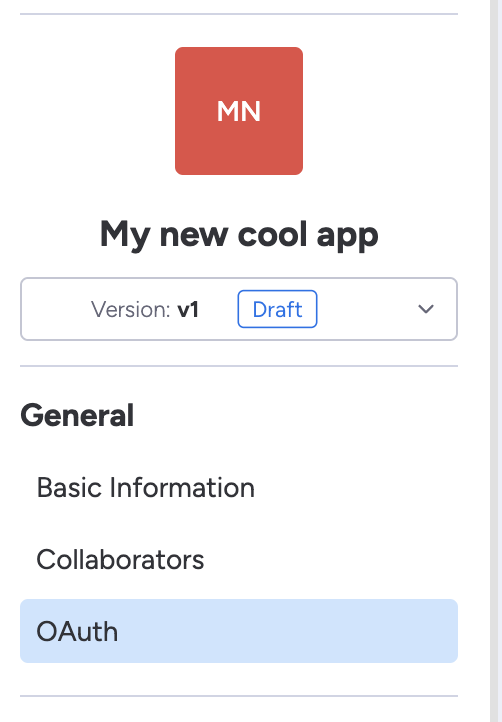The height and width of the screenshot is (722, 502).
Task: Open the Version v1 dropdown
Action: 239,309
